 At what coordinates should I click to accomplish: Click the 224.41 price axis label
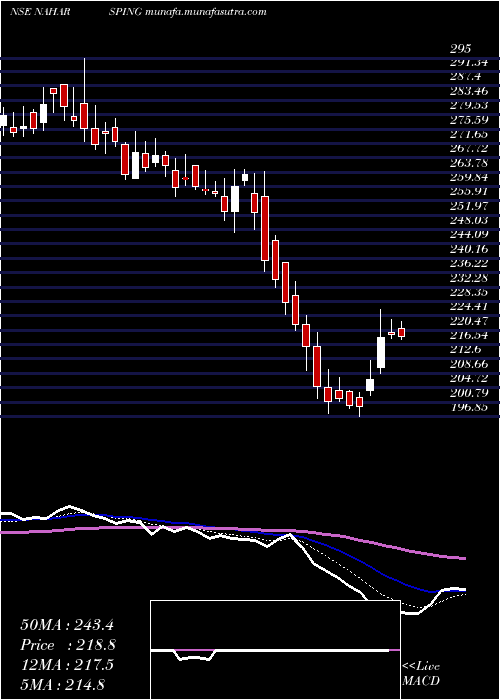pos(469,306)
